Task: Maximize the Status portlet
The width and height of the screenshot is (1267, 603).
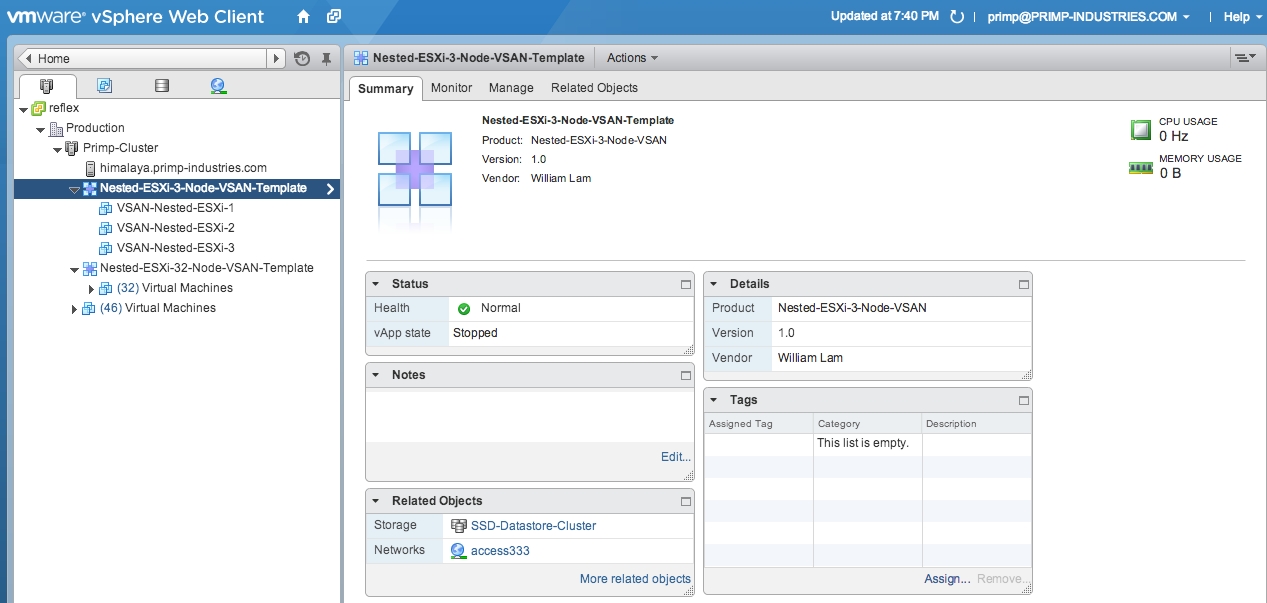Action: (686, 284)
